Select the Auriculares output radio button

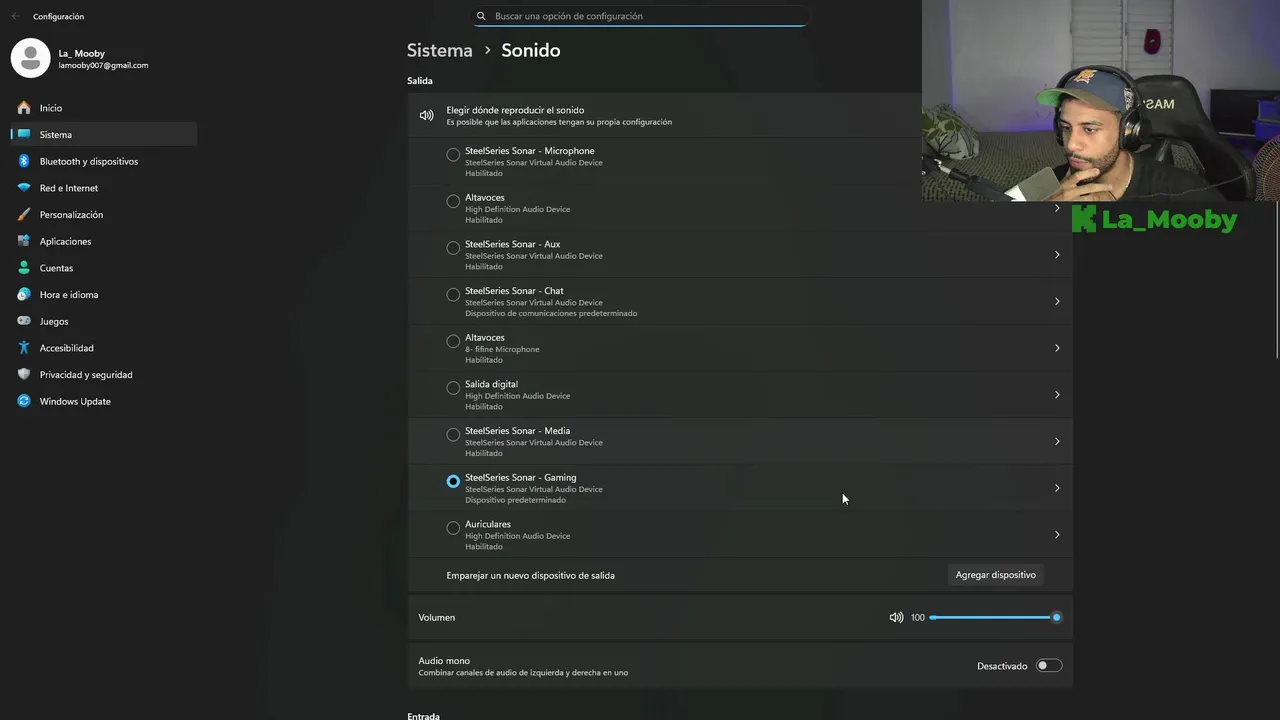(x=453, y=528)
